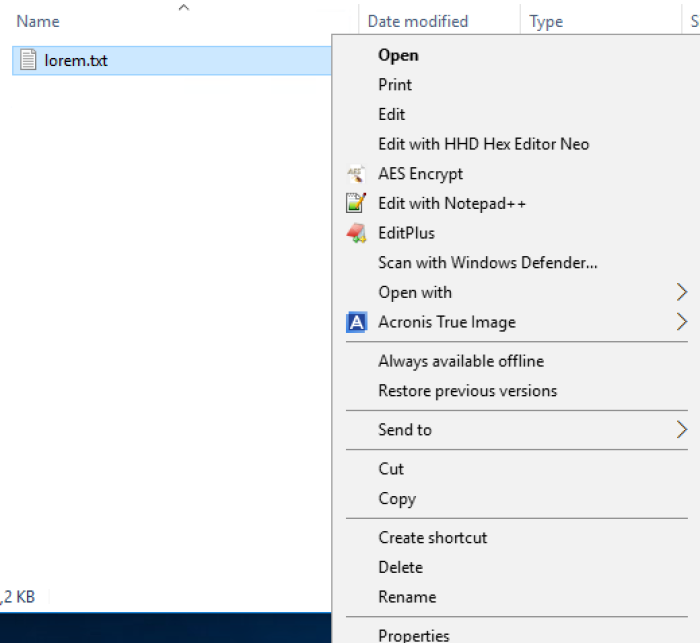Select the Edit menu entry
This screenshot has width=700, height=643.
tap(517, 114)
